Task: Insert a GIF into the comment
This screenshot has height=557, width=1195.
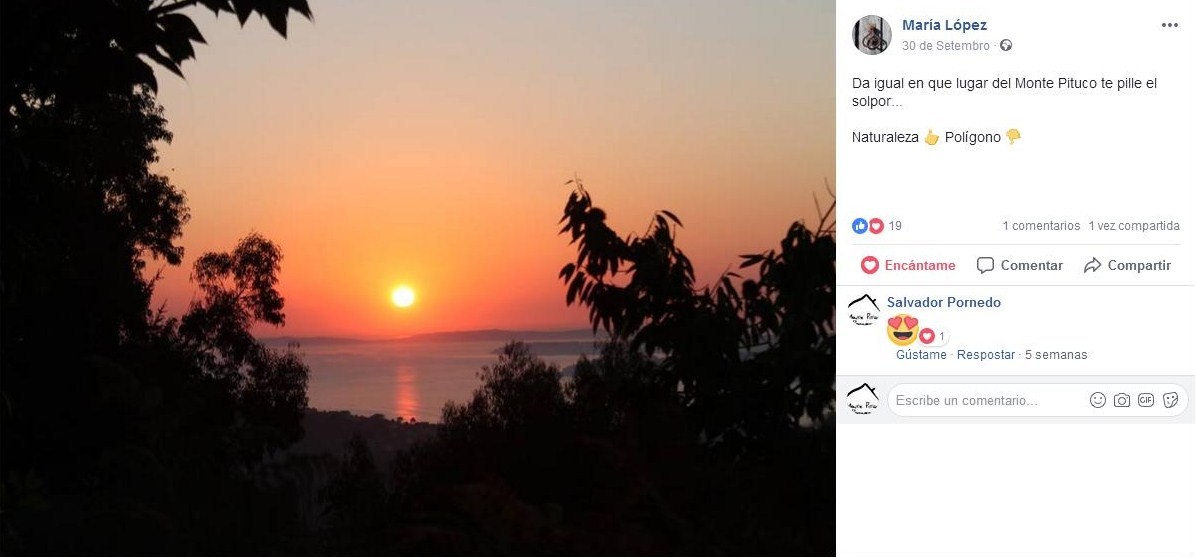Action: point(1146,401)
